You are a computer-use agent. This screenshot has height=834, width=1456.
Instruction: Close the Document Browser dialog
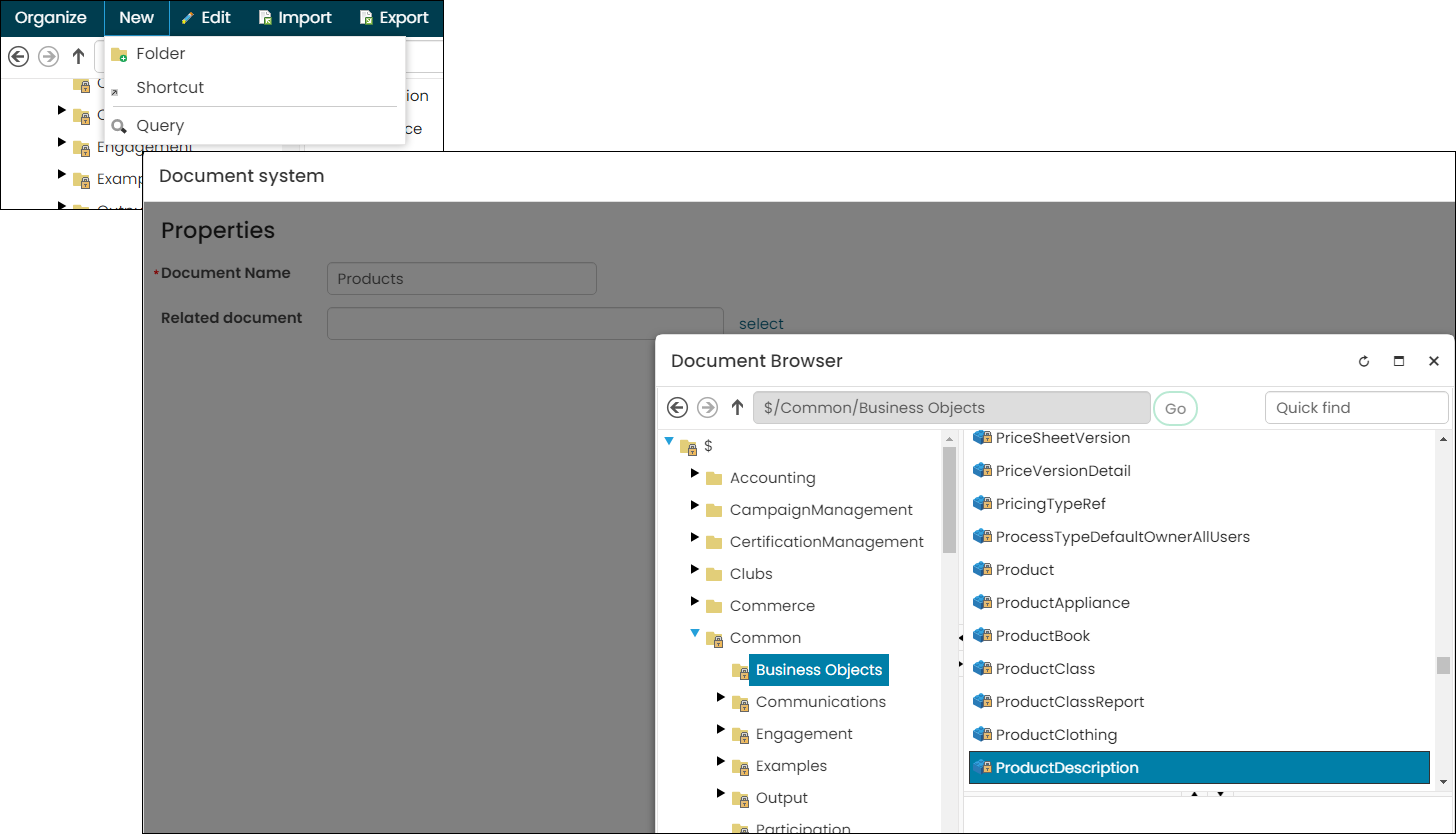point(1433,361)
